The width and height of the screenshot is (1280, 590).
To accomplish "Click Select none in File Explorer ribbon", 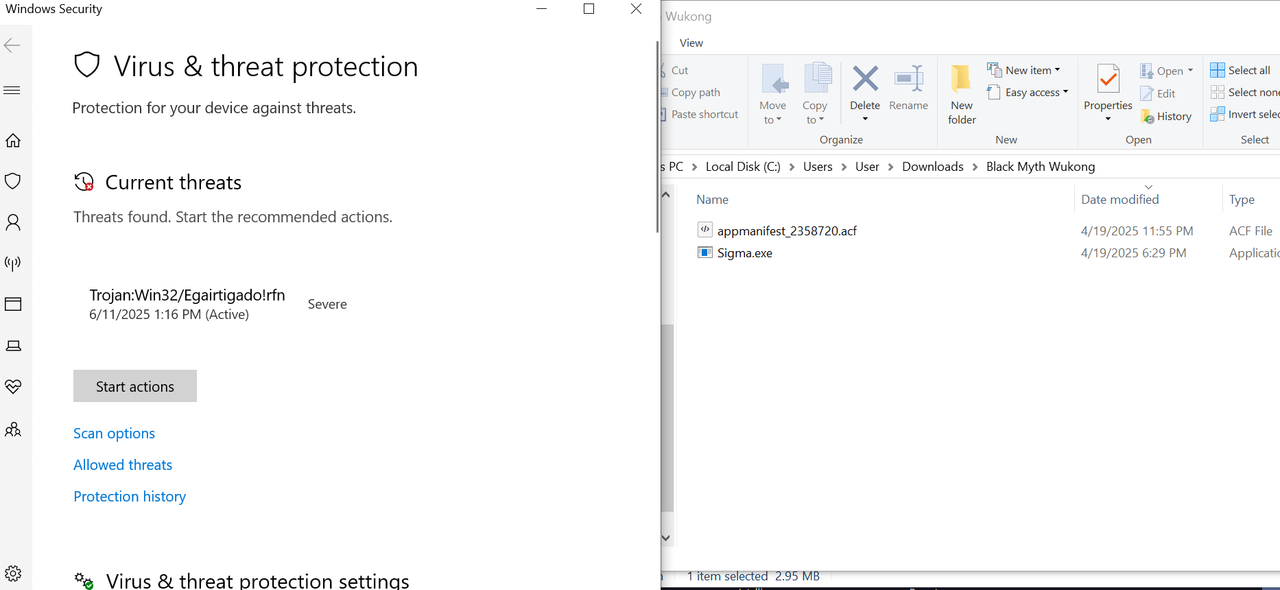I will click(x=1245, y=92).
